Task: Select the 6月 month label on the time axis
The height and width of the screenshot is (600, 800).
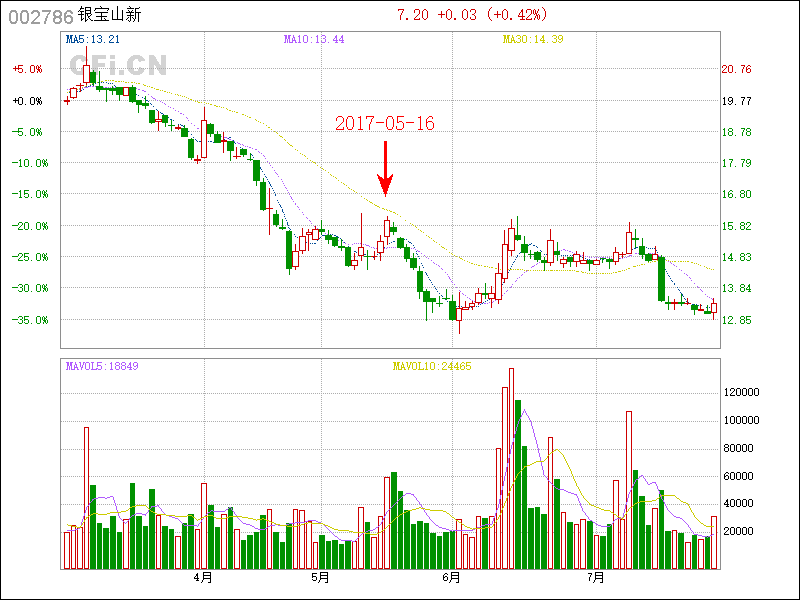Action: tap(451, 577)
